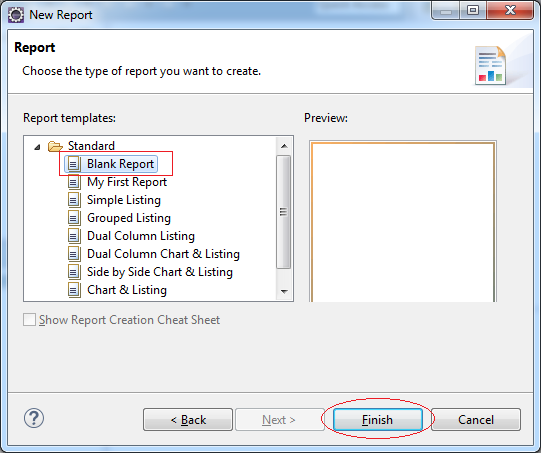The height and width of the screenshot is (453, 541).
Task: Click the template list scrollbar thumb
Action: (284, 212)
